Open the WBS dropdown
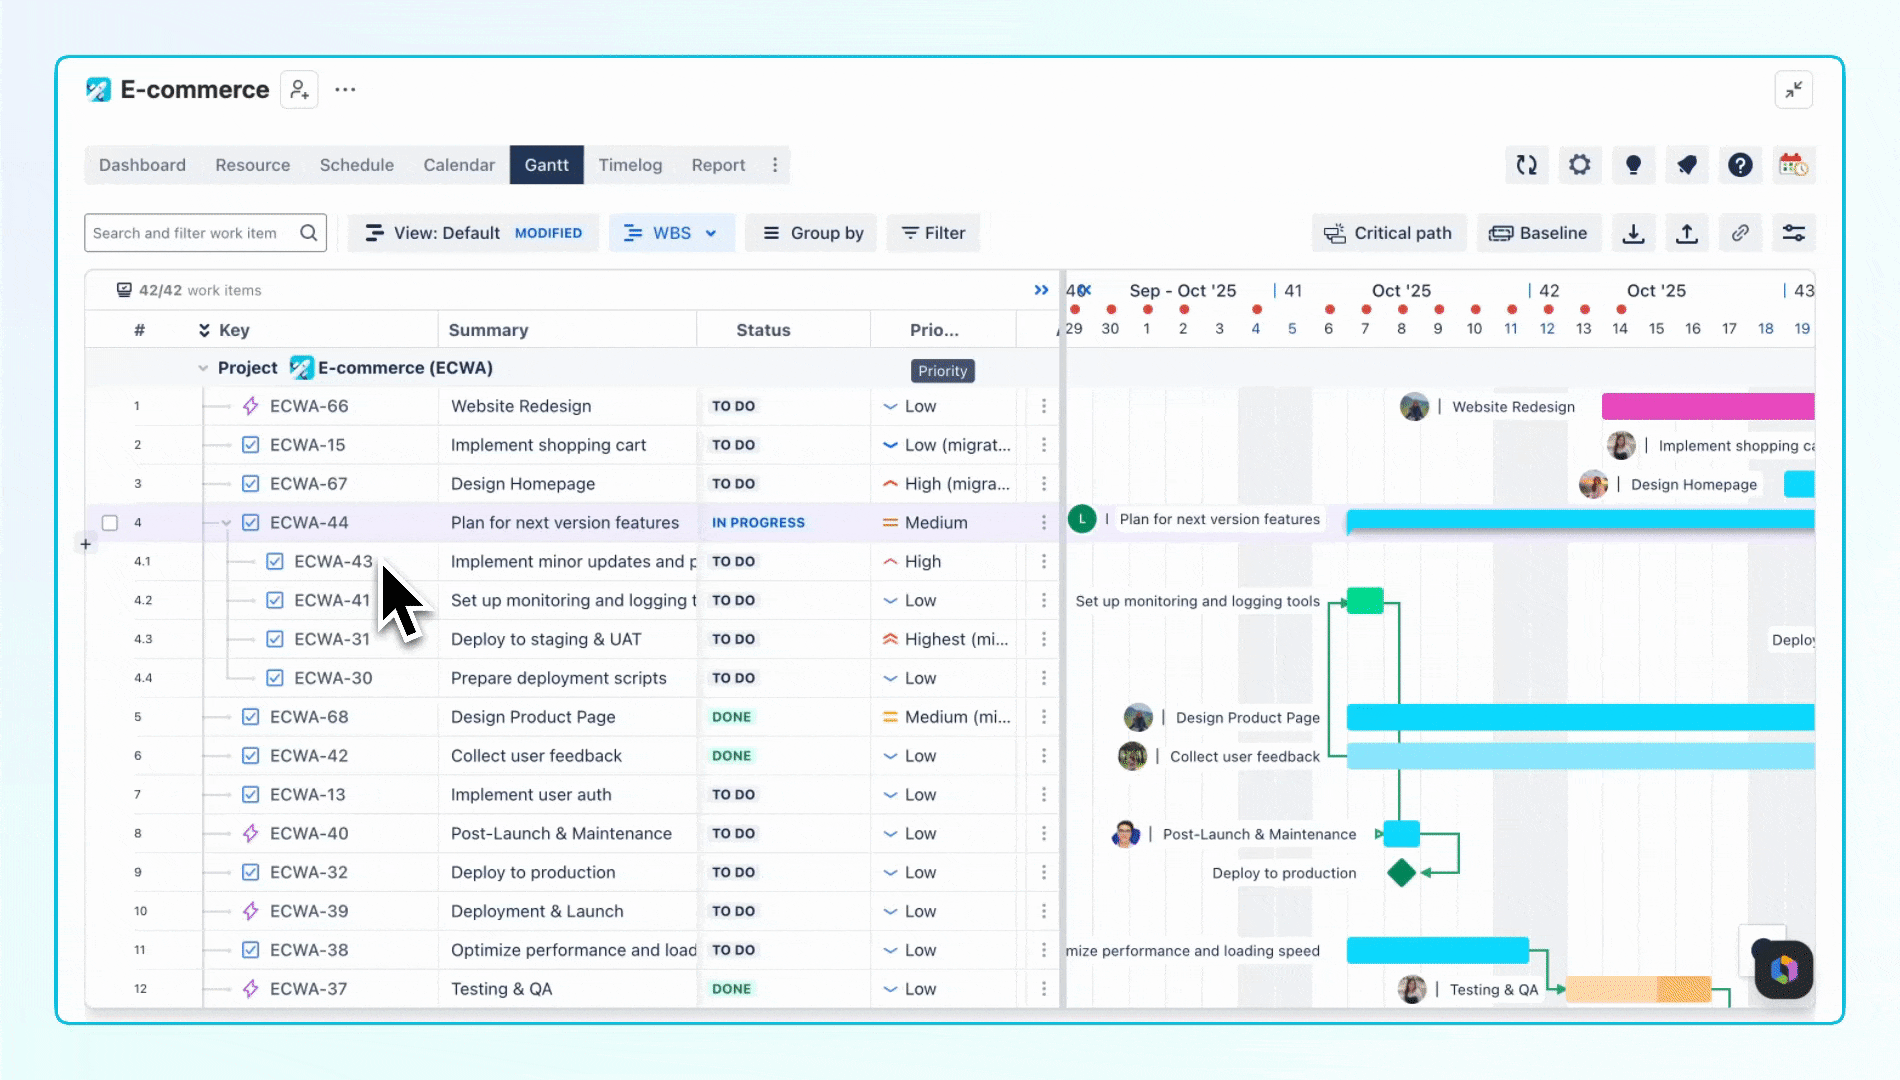 coord(671,233)
